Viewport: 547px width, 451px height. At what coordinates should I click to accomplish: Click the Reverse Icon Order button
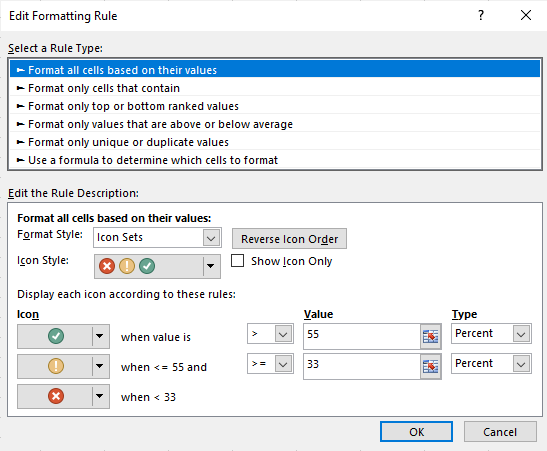(290, 239)
